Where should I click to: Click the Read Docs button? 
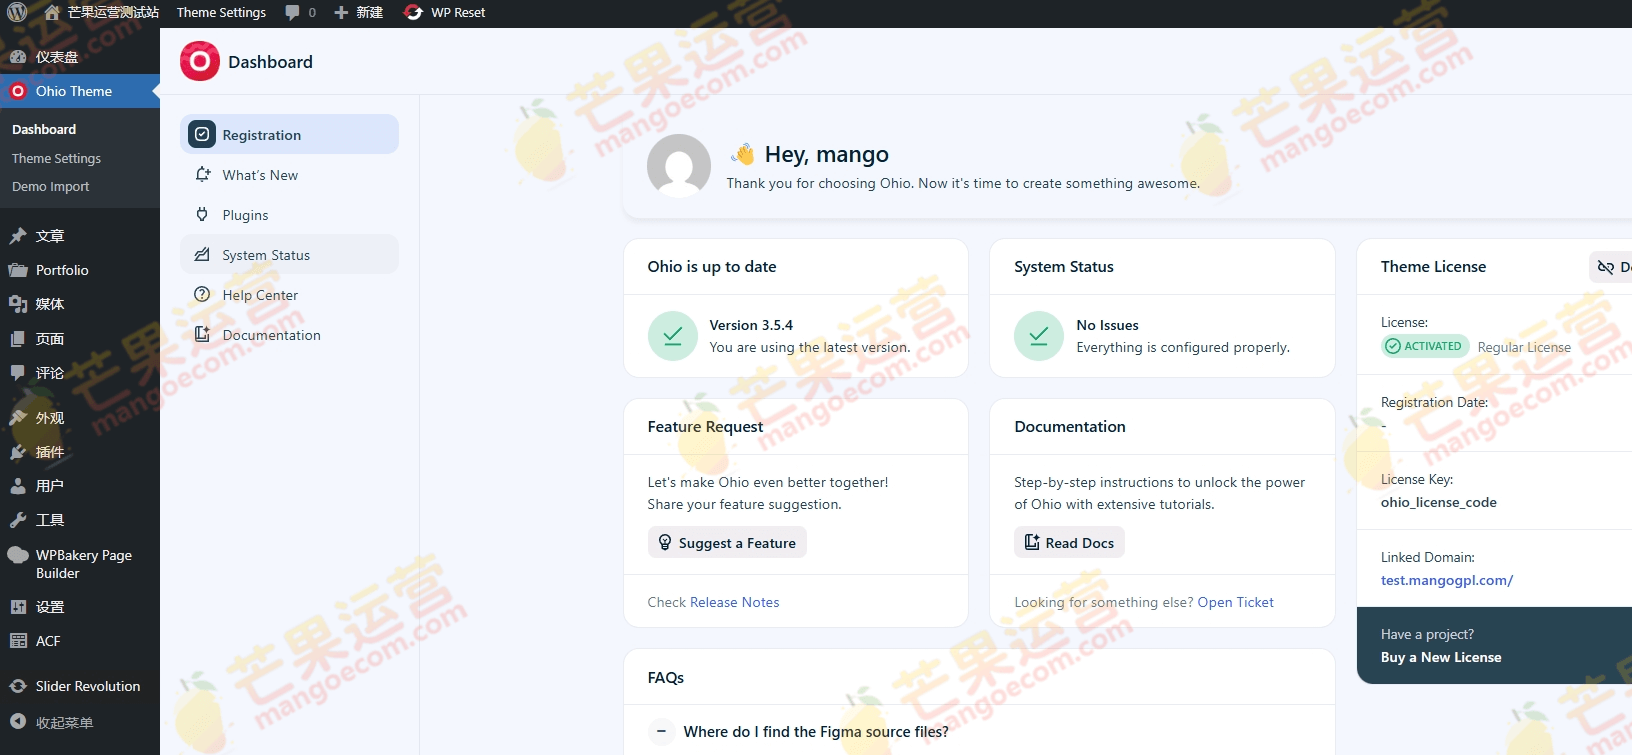[x=1069, y=542]
